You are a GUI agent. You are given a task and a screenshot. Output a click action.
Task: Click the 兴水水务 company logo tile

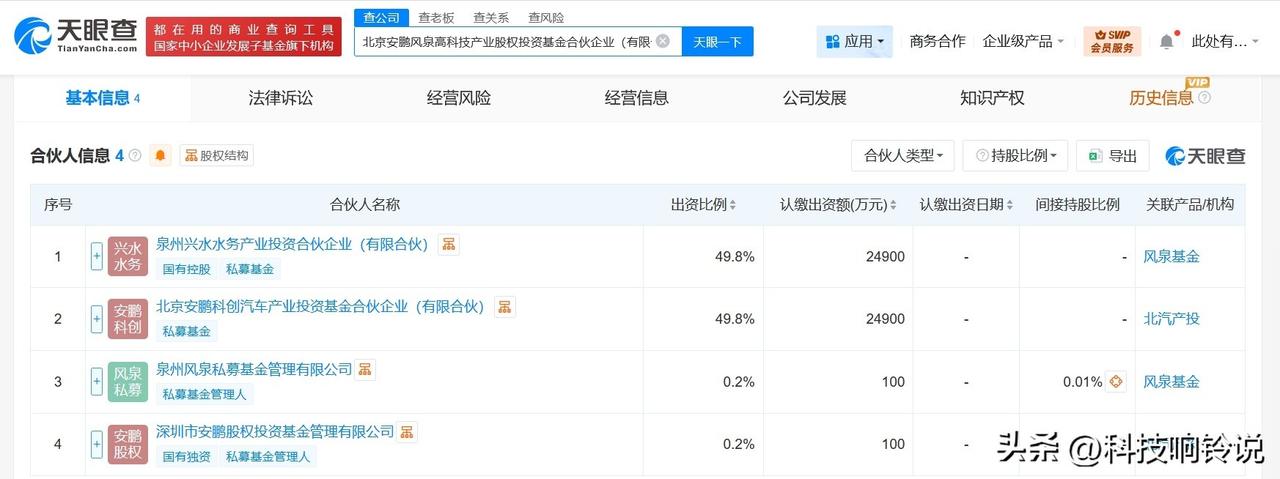128,257
